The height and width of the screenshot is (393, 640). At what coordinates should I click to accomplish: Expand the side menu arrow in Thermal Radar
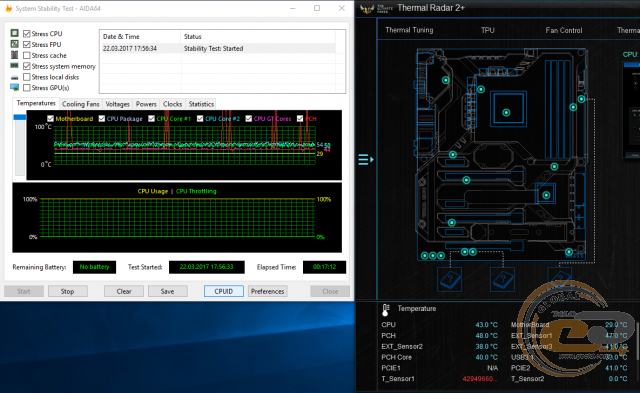click(366, 159)
